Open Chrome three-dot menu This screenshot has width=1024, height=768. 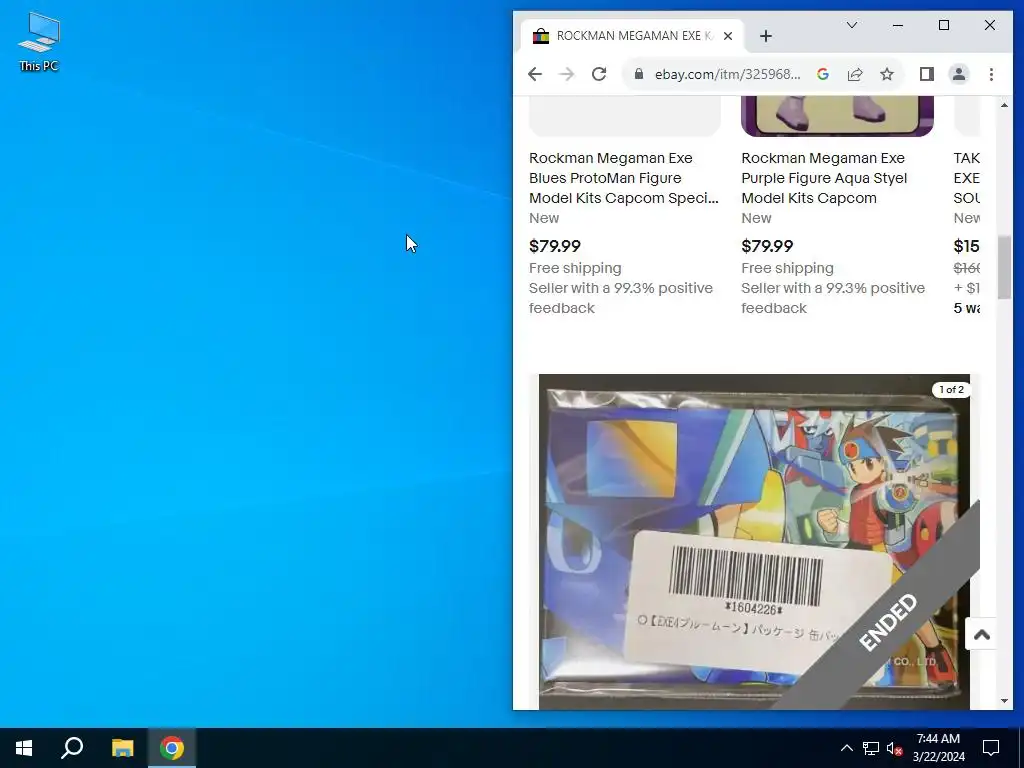(991, 74)
